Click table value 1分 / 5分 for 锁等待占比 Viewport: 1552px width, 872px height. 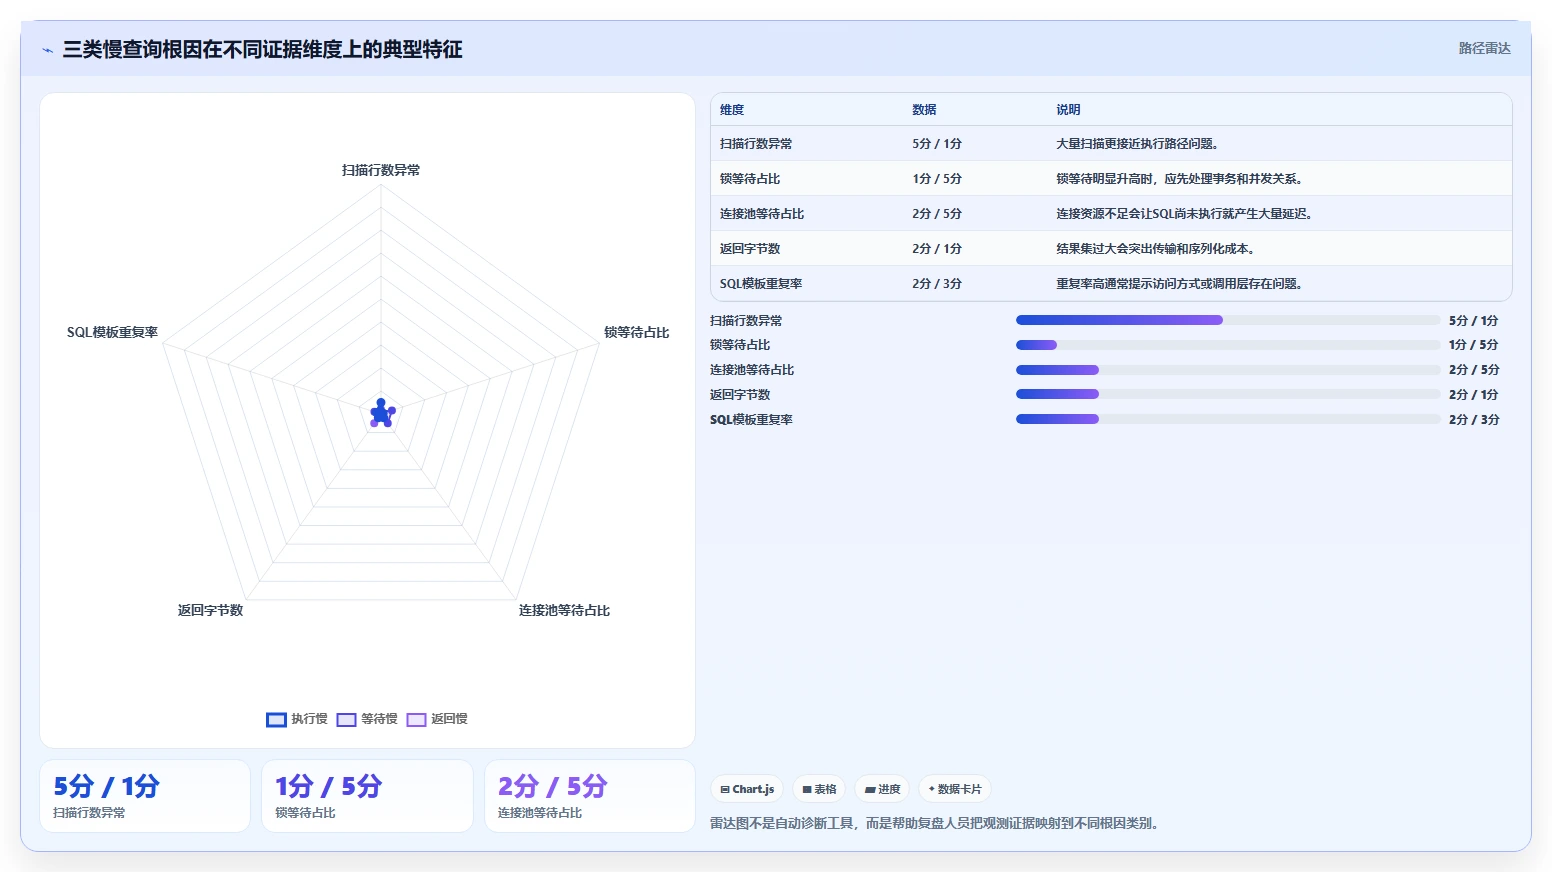(937, 179)
